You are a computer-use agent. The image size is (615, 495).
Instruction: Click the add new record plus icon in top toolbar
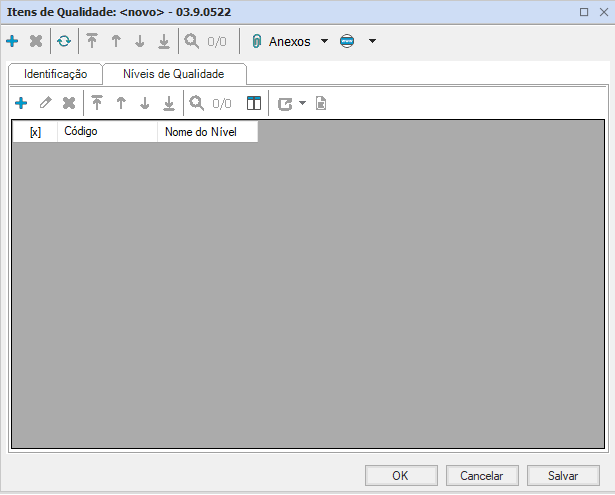click(x=12, y=42)
